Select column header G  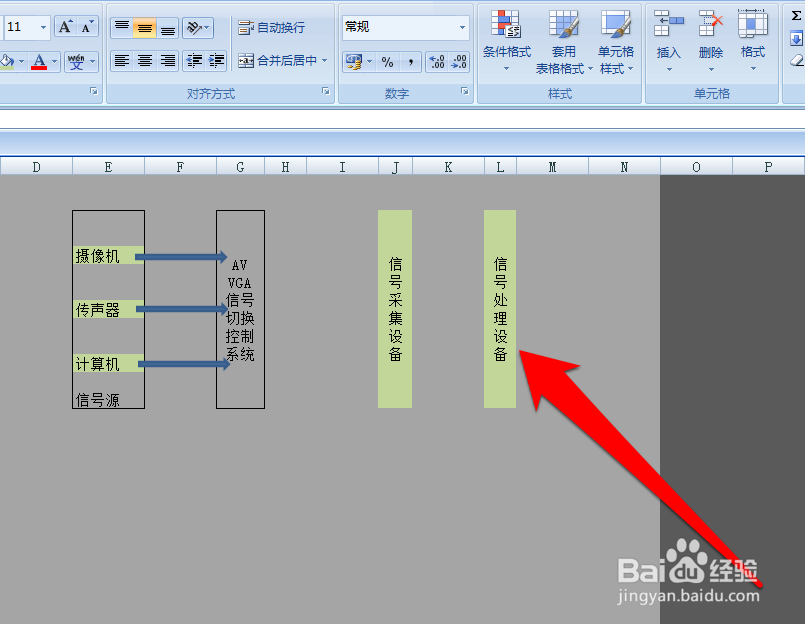click(x=240, y=167)
